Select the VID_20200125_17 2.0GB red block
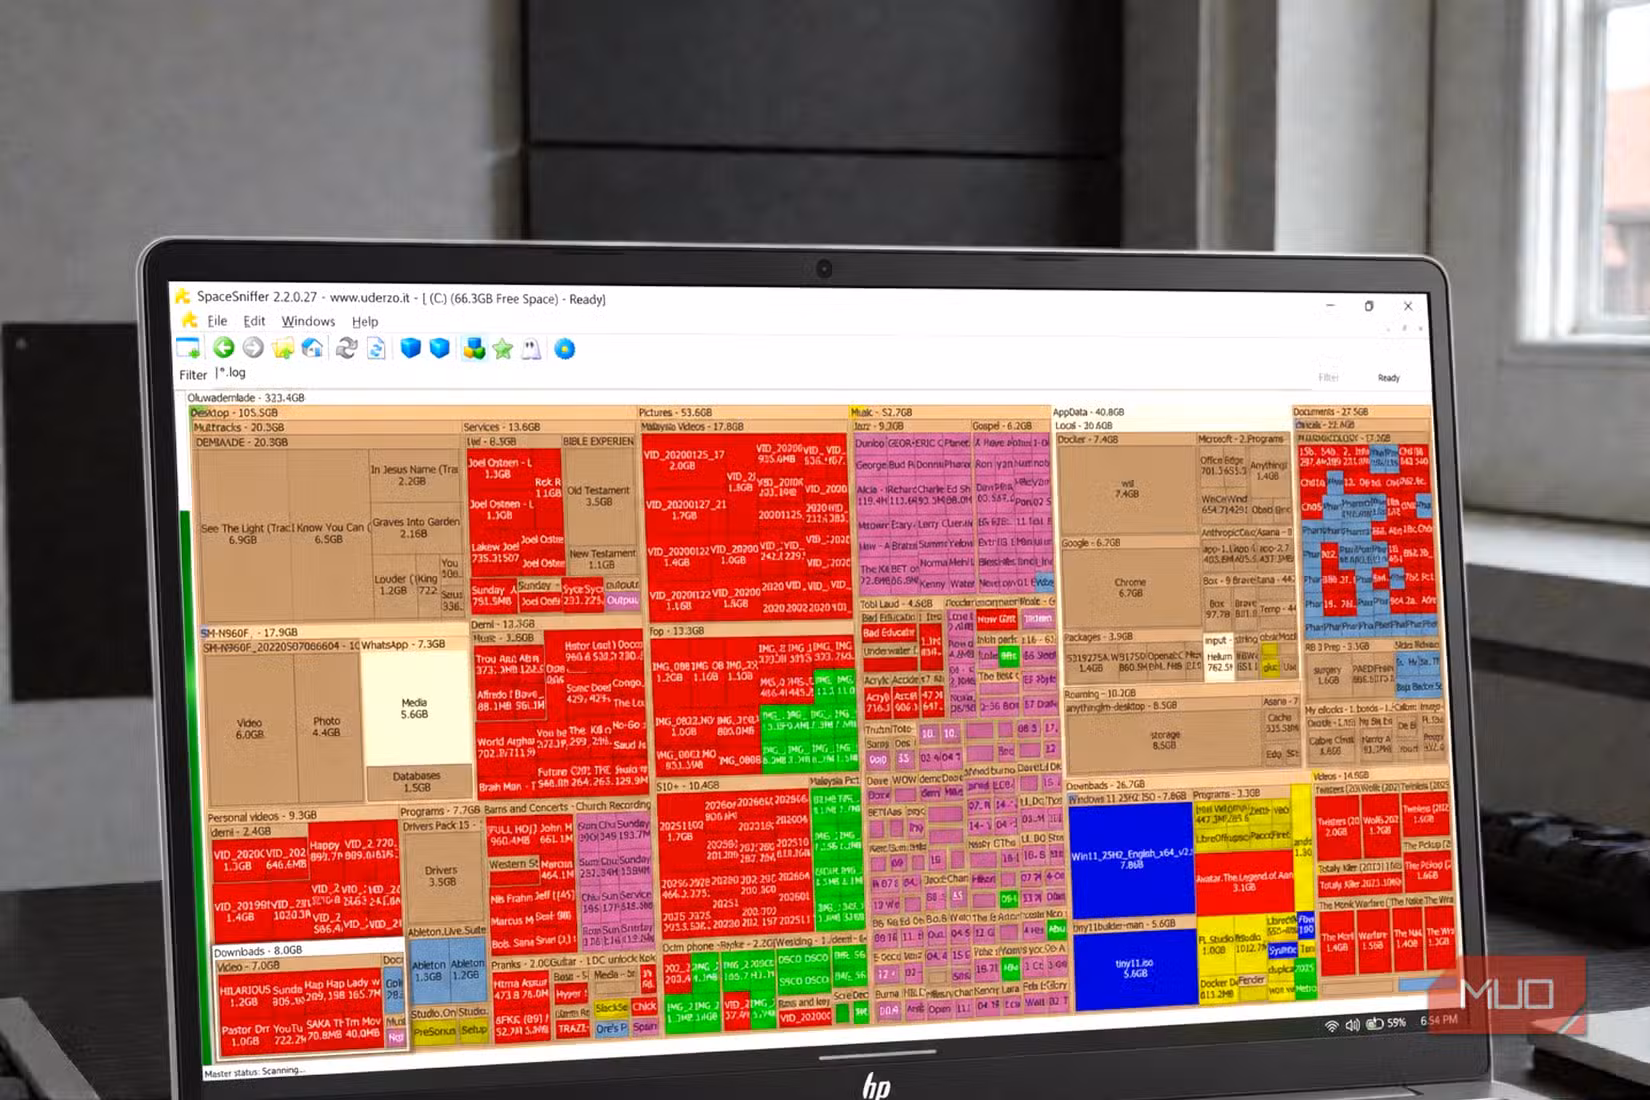This screenshot has width=1650, height=1100. [x=683, y=460]
